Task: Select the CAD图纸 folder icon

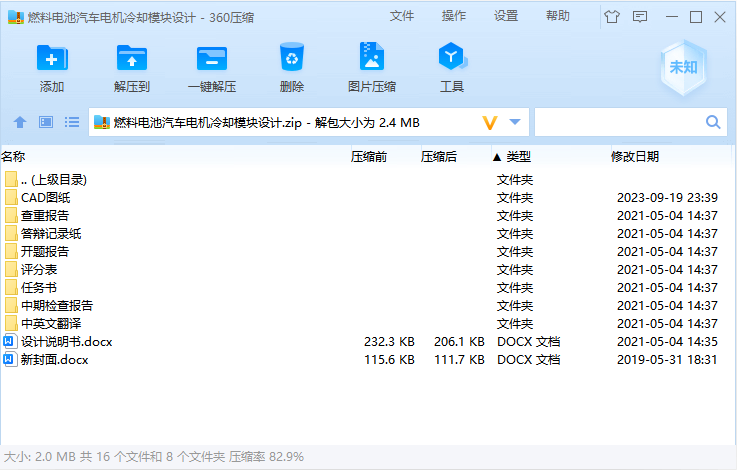Action: coord(11,197)
